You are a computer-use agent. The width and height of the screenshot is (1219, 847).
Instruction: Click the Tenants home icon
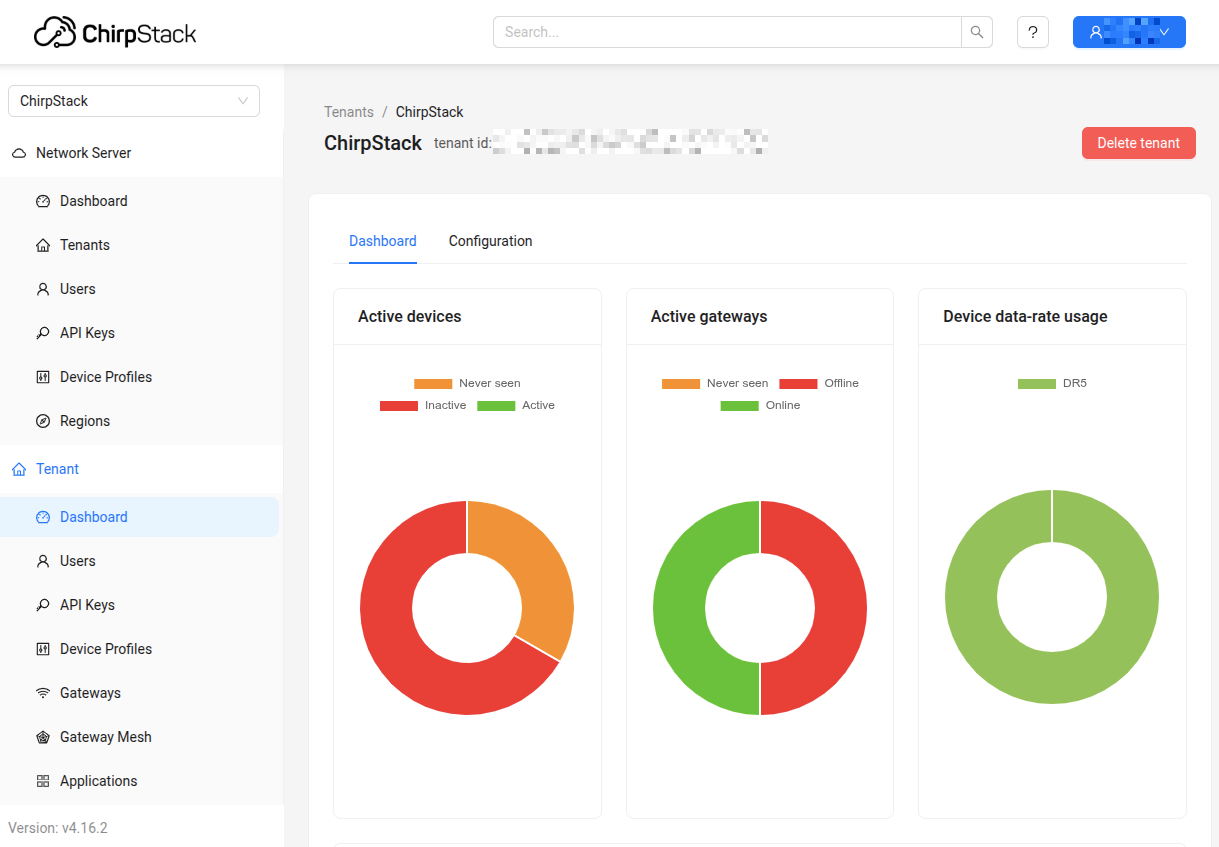tap(43, 245)
